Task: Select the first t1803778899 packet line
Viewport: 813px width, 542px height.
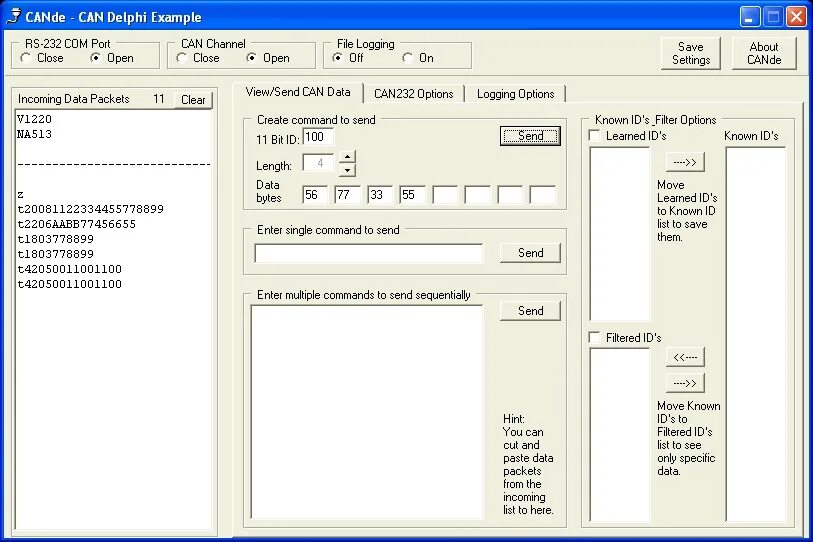Action: click(55, 239)
